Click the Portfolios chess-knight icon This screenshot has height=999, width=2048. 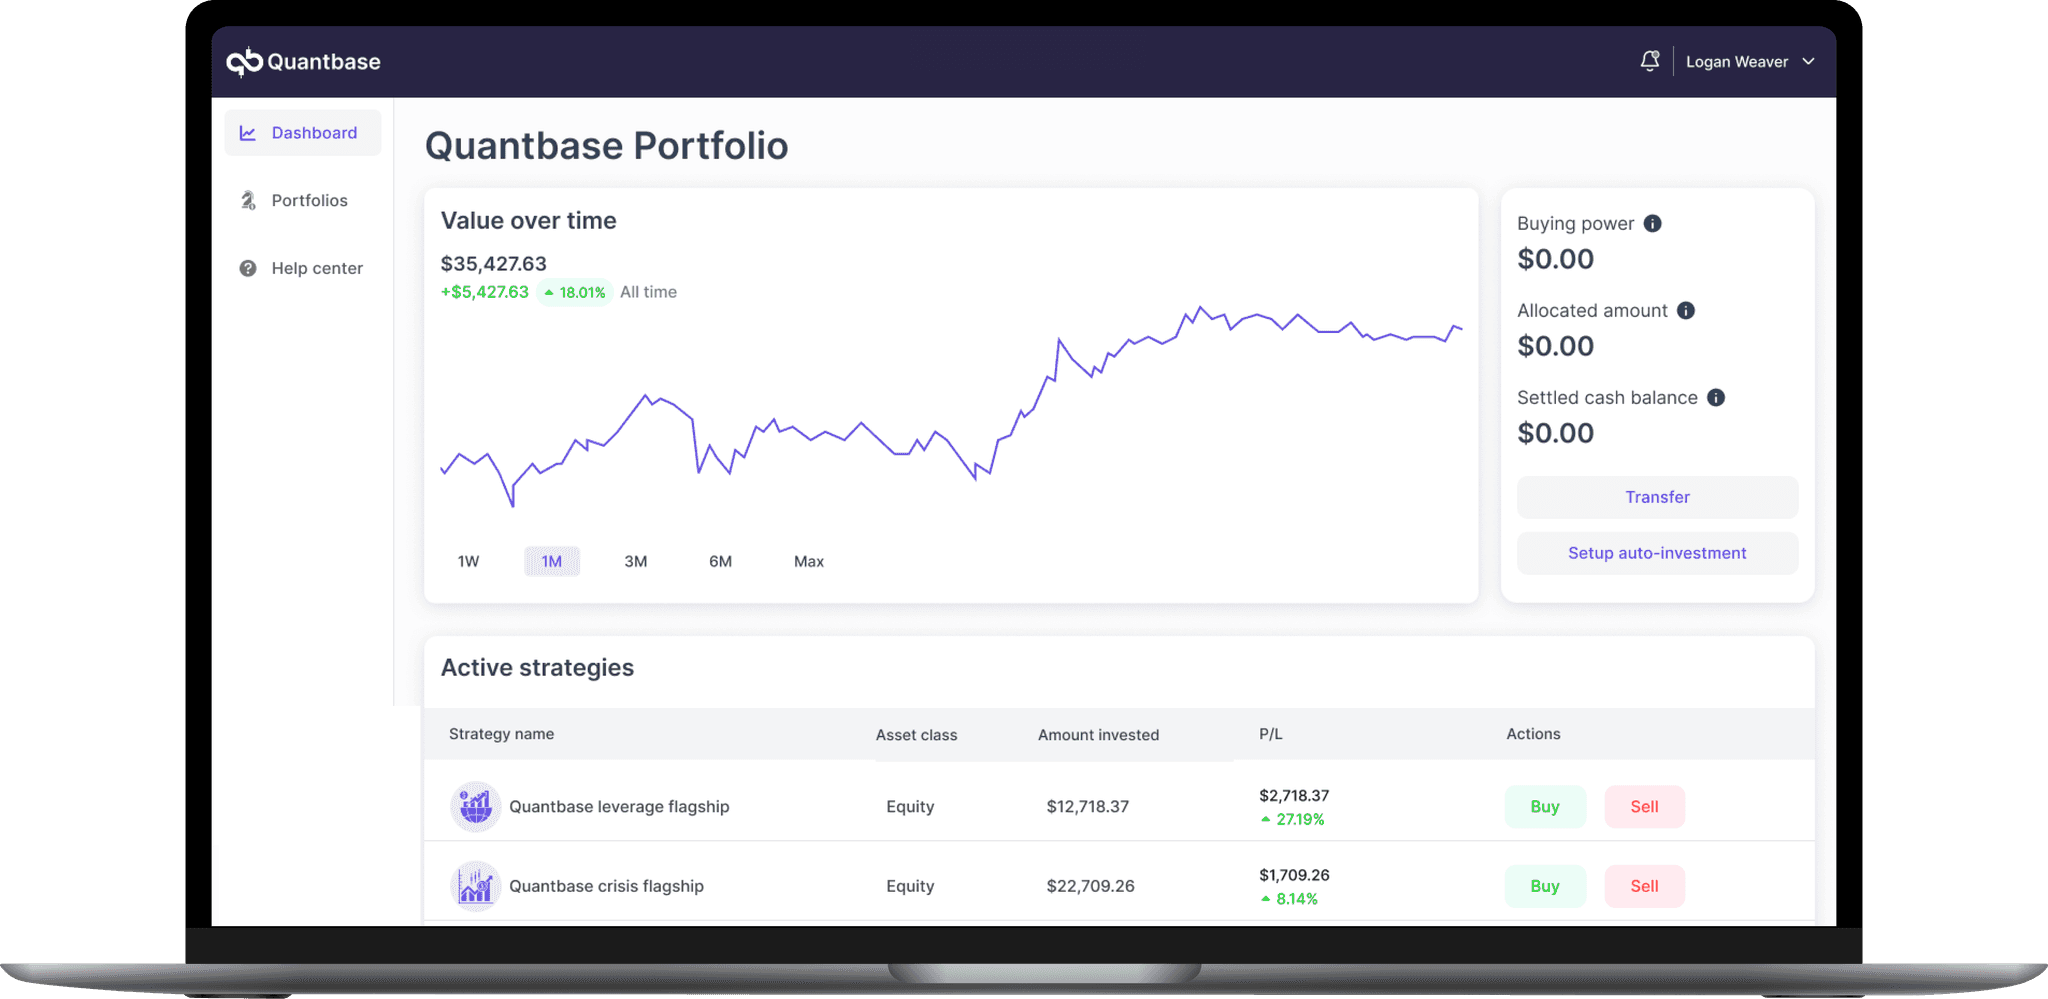click(x=247, y=200)
